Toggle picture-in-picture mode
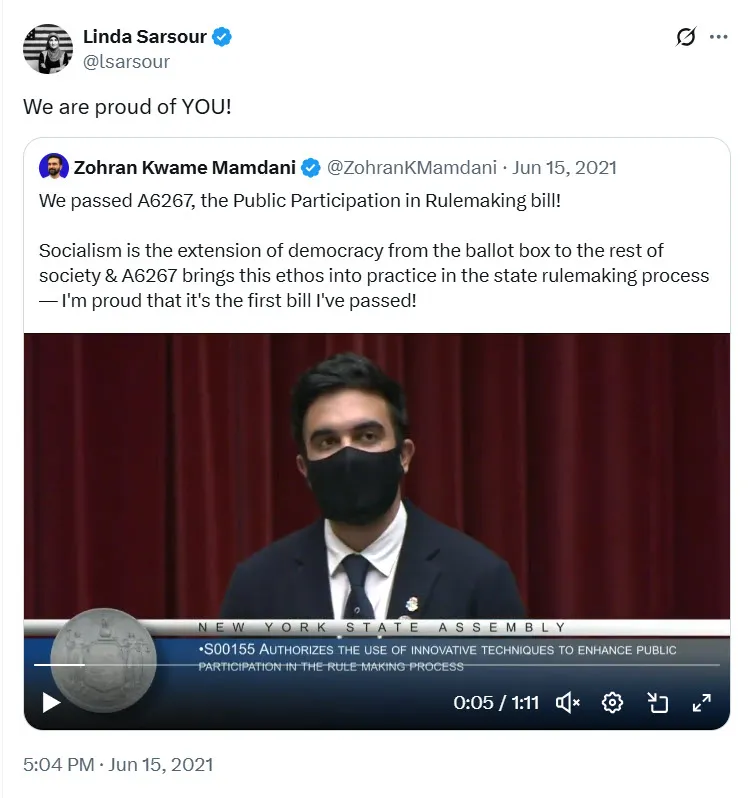Viewport: 748px width, 798px height. click(657, 702)
